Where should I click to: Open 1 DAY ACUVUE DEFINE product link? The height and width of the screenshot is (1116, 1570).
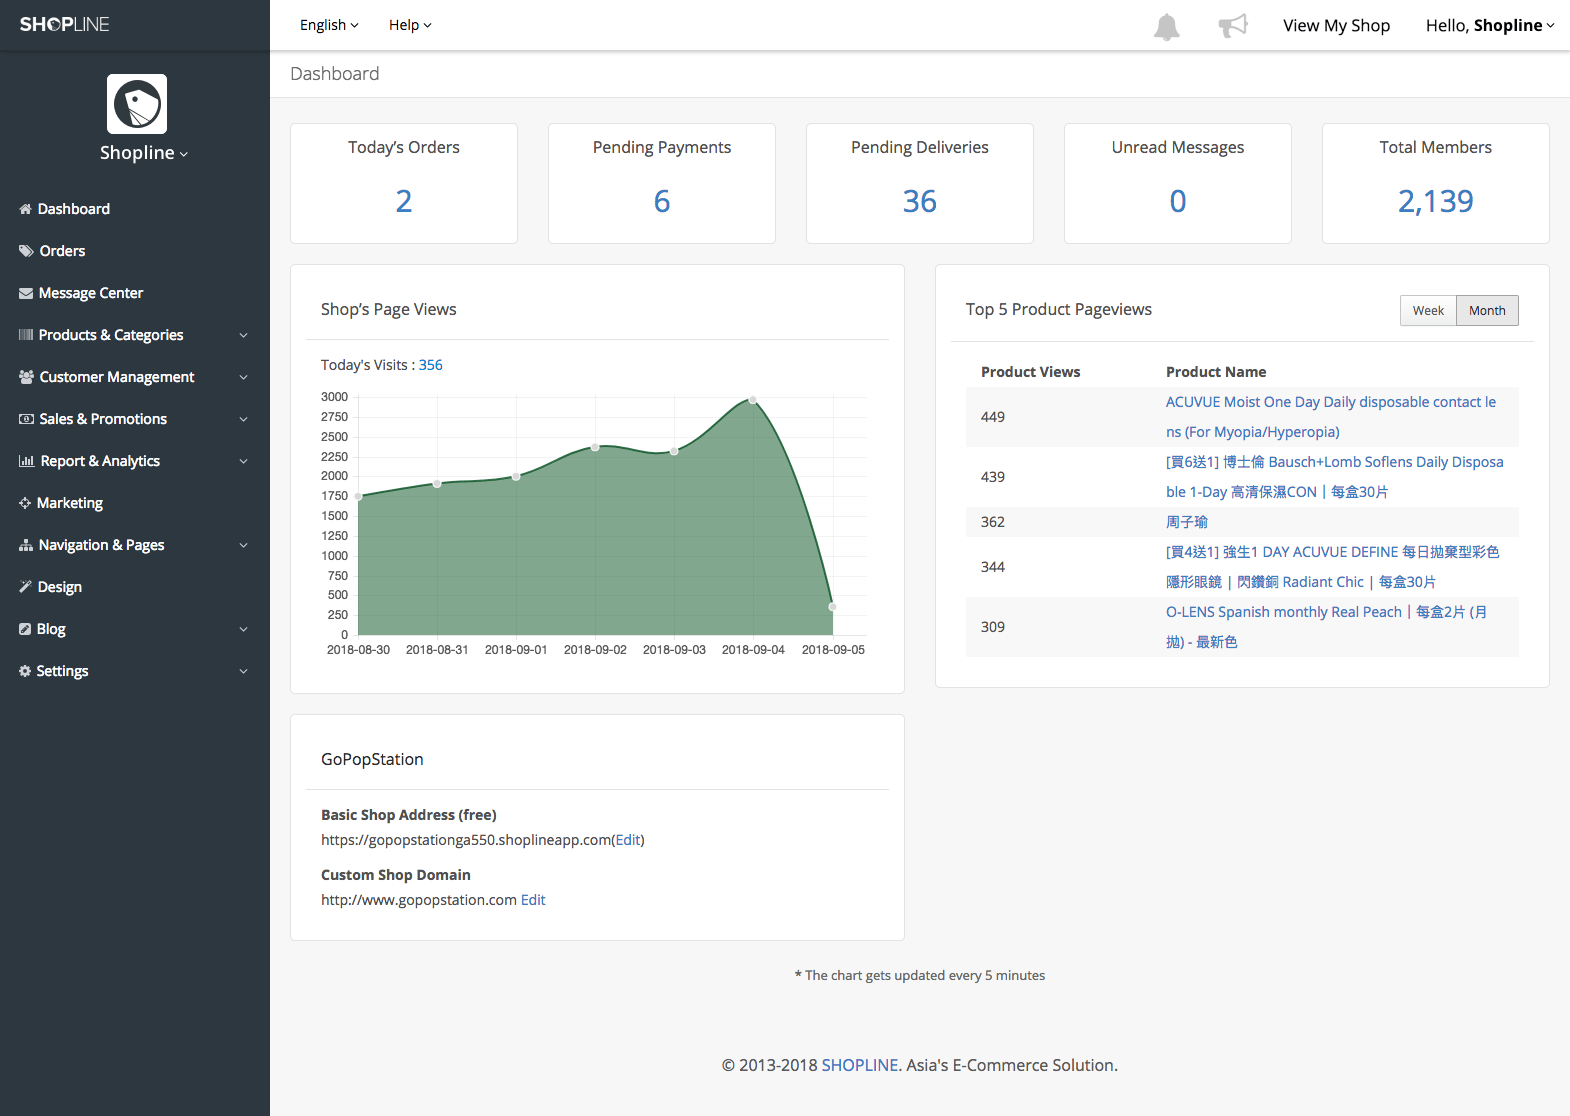1333,567
